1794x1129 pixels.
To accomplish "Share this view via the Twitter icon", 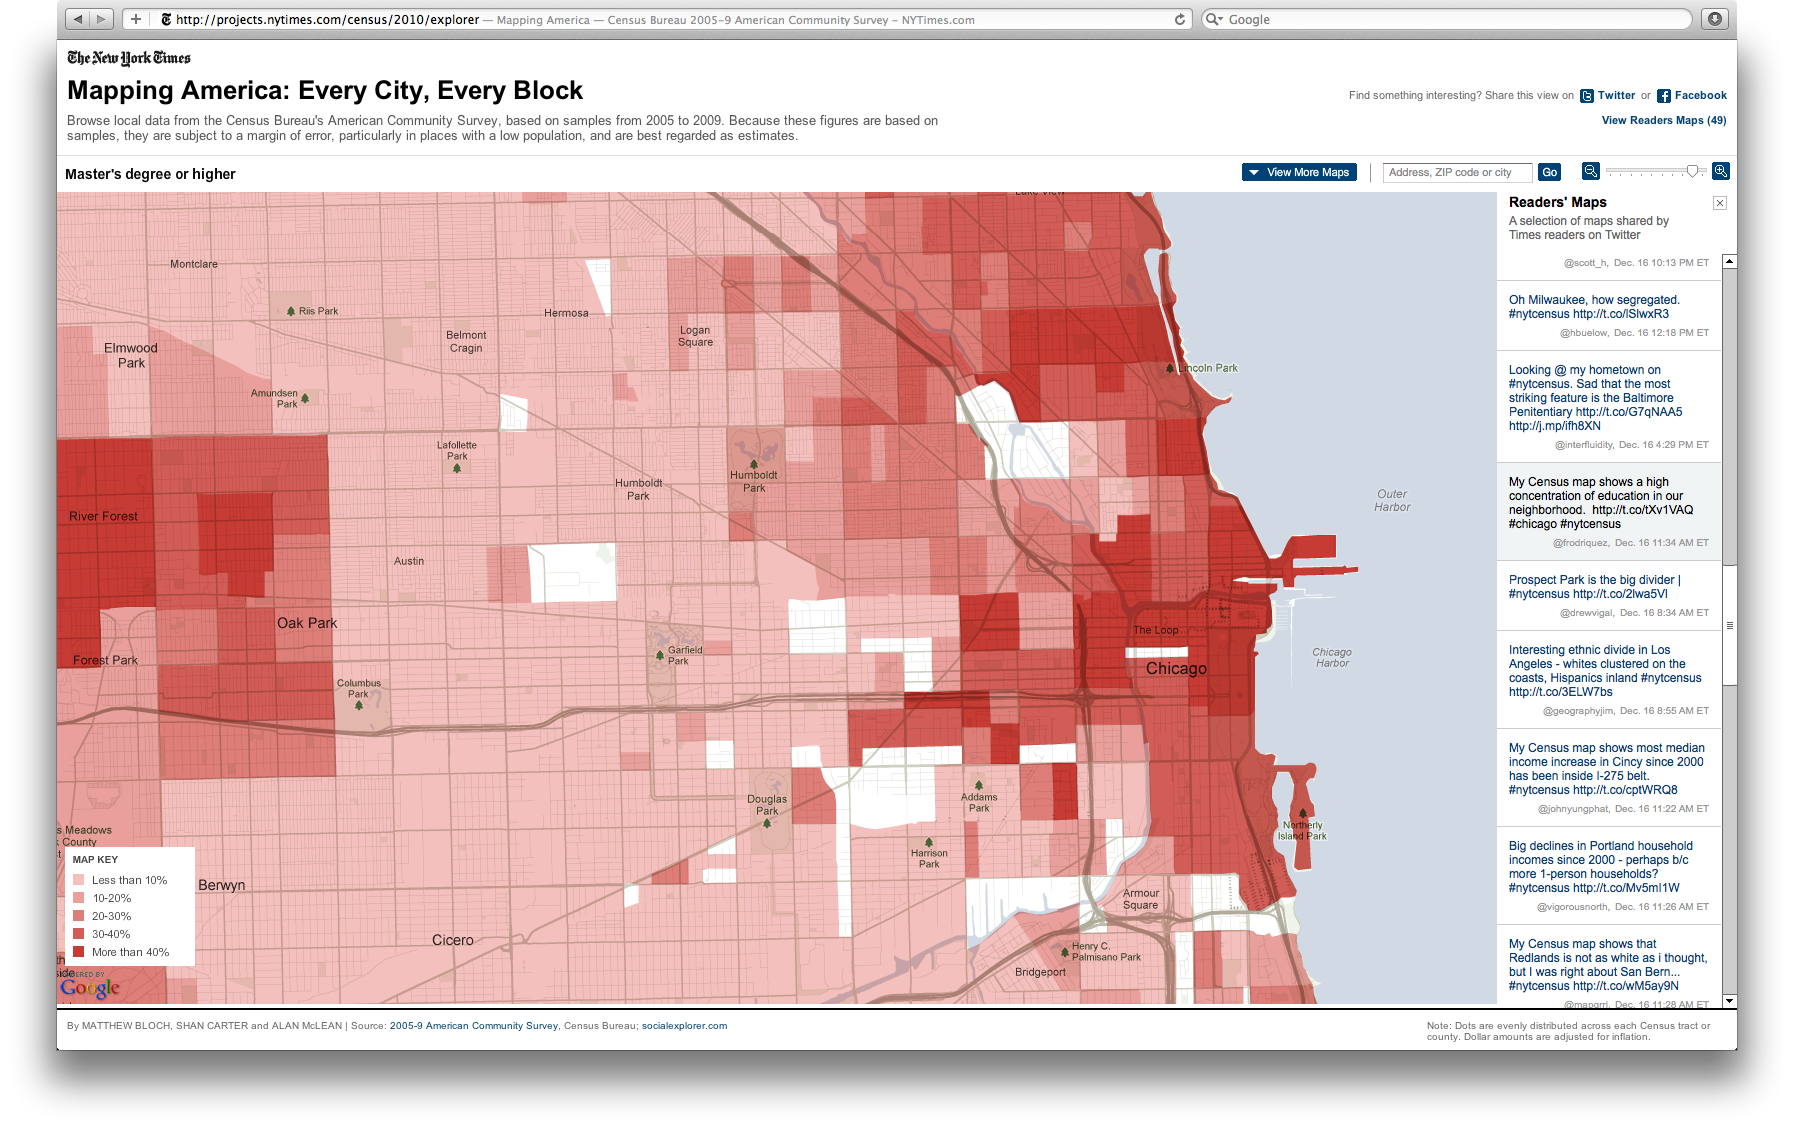I will [1586, 95].
